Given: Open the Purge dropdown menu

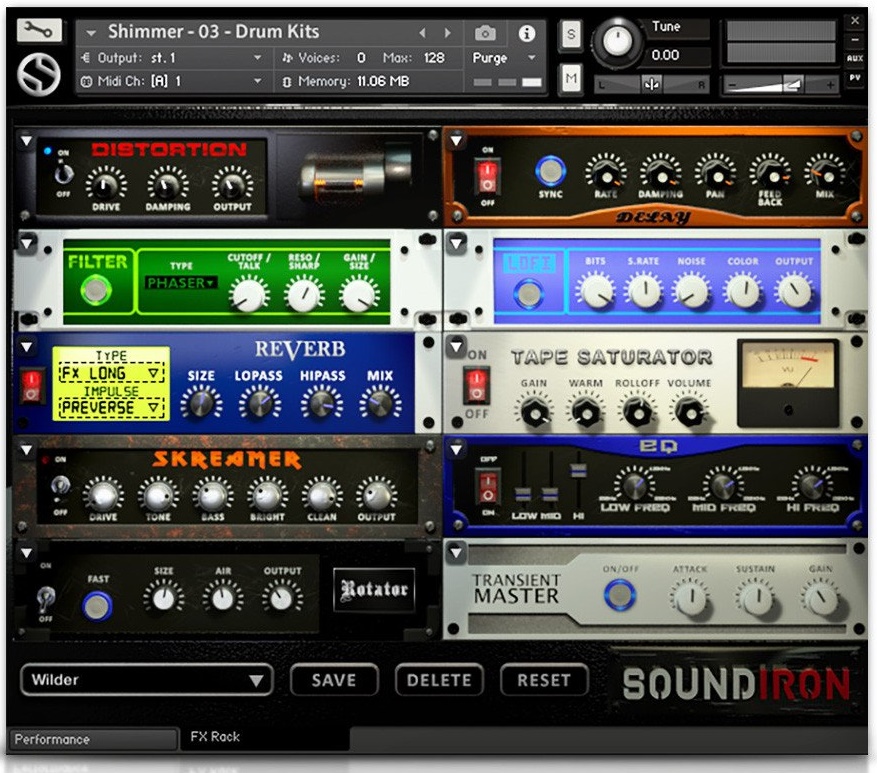Looking at the screenshot, I should [x=504, y=58].
